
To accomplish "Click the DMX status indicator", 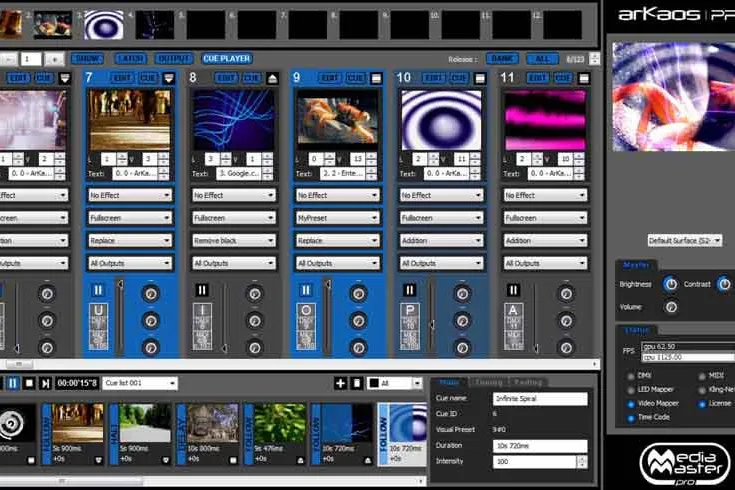I will click(630, 376).
